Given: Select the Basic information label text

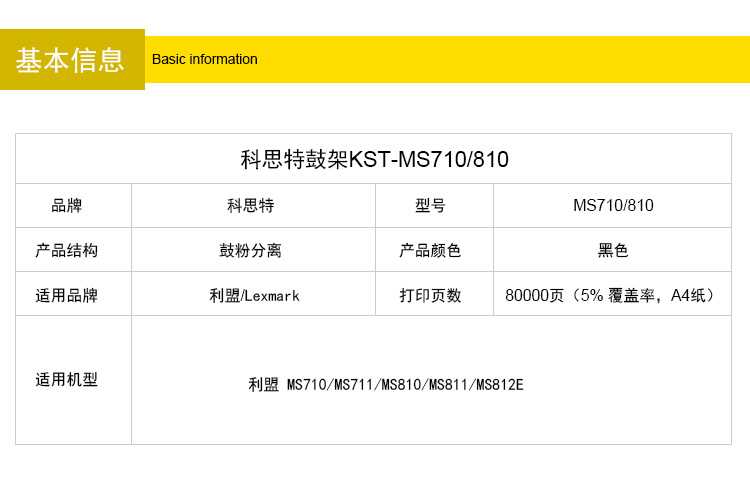Looking at the screenshot, I should 205,60.
